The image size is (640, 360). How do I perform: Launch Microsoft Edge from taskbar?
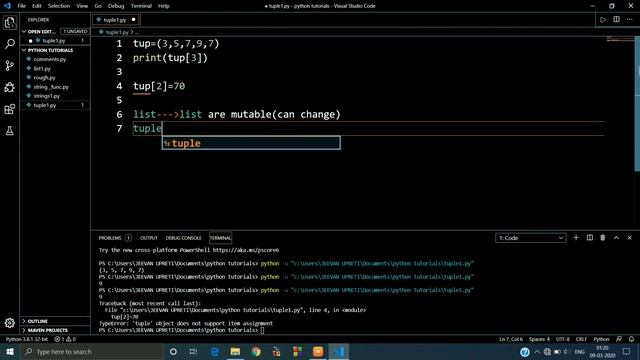click(x=215, y=351)
